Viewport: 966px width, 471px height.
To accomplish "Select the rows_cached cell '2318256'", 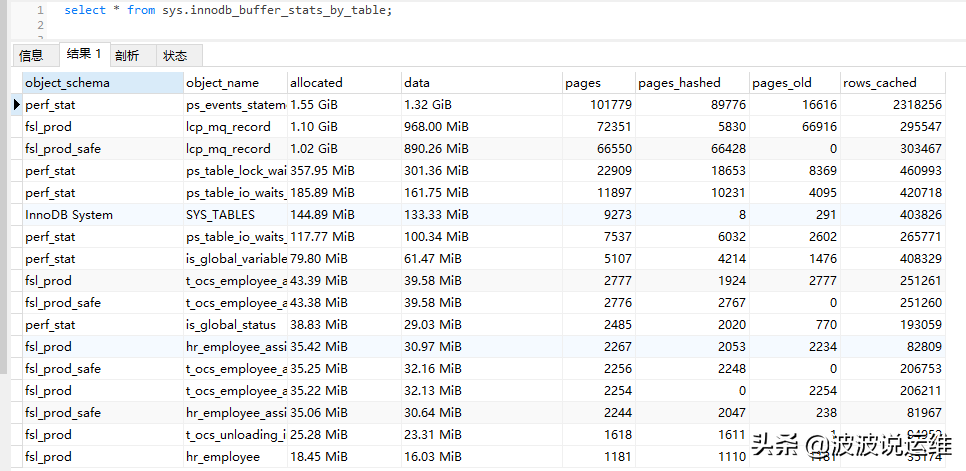I will (893, 105).
